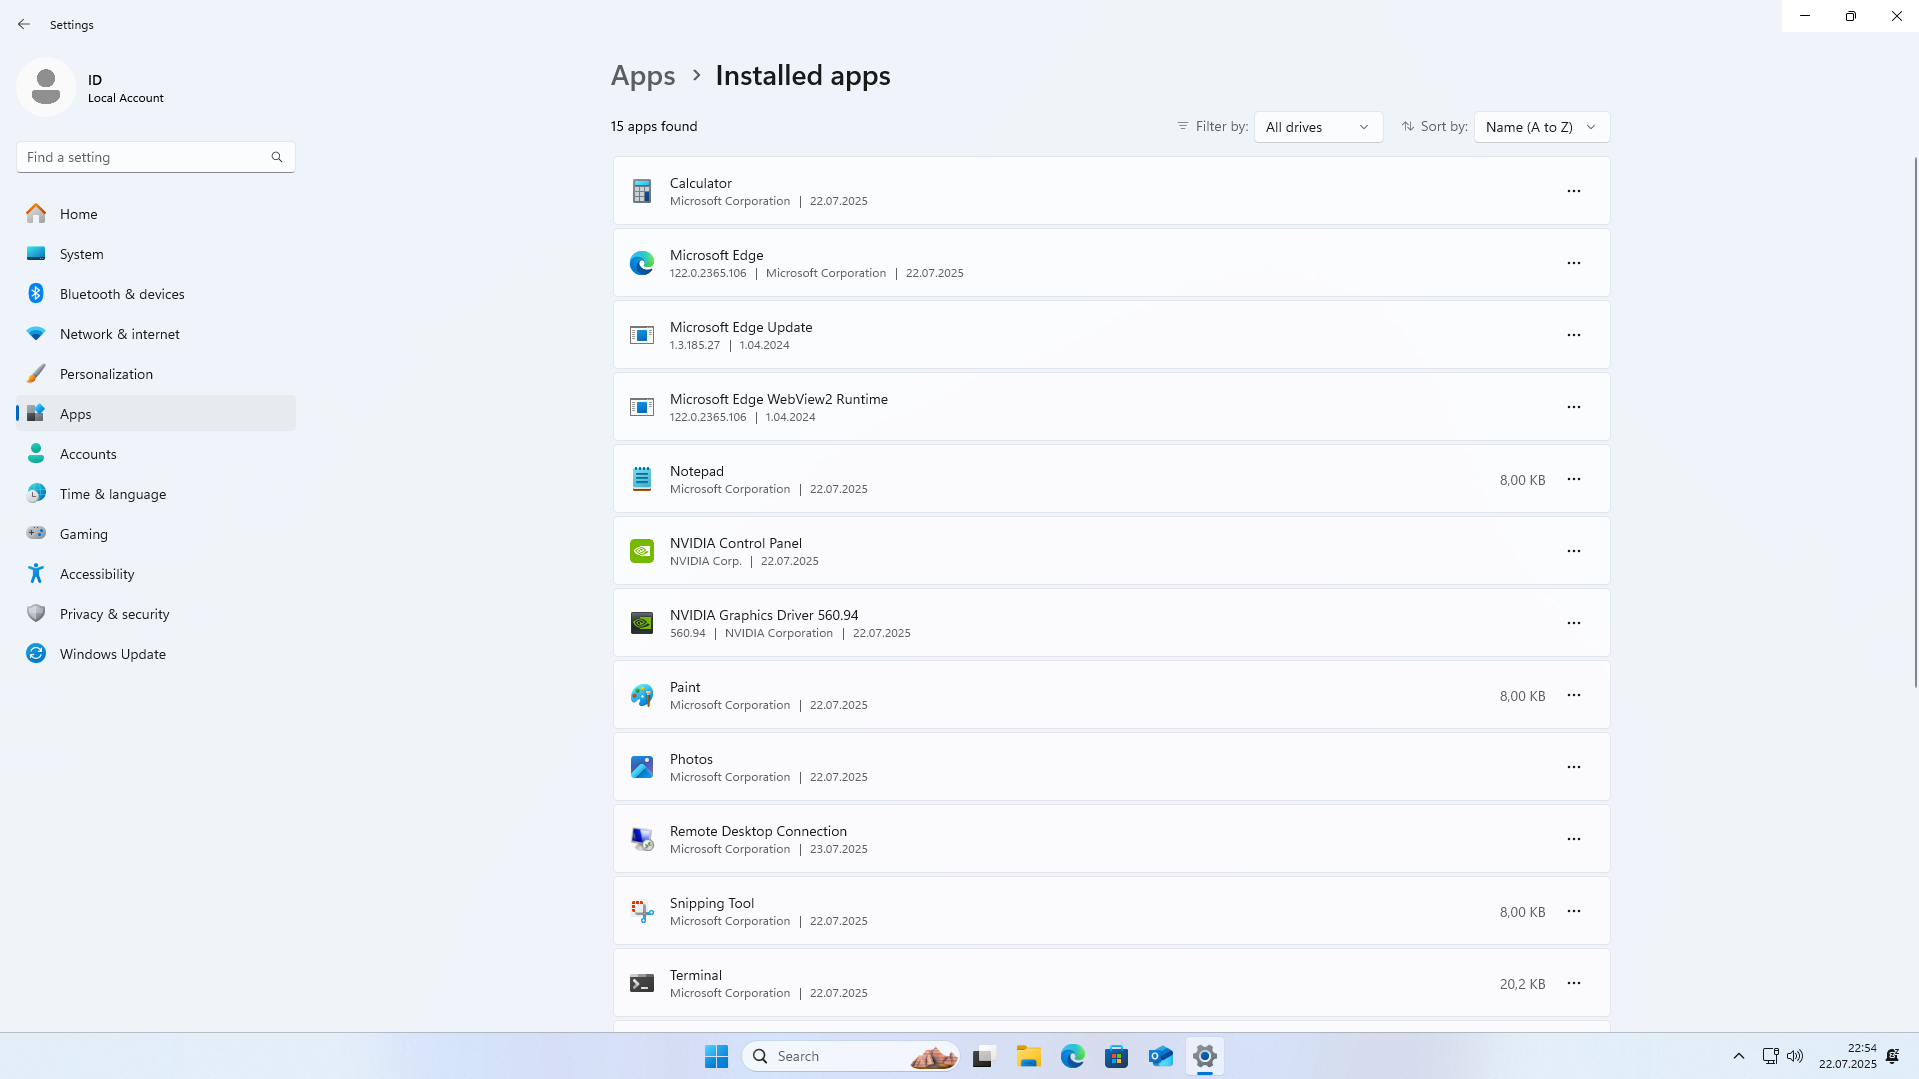Click the Edge WebView2 Runtime icon
1919x1079 pixels.
642,407
